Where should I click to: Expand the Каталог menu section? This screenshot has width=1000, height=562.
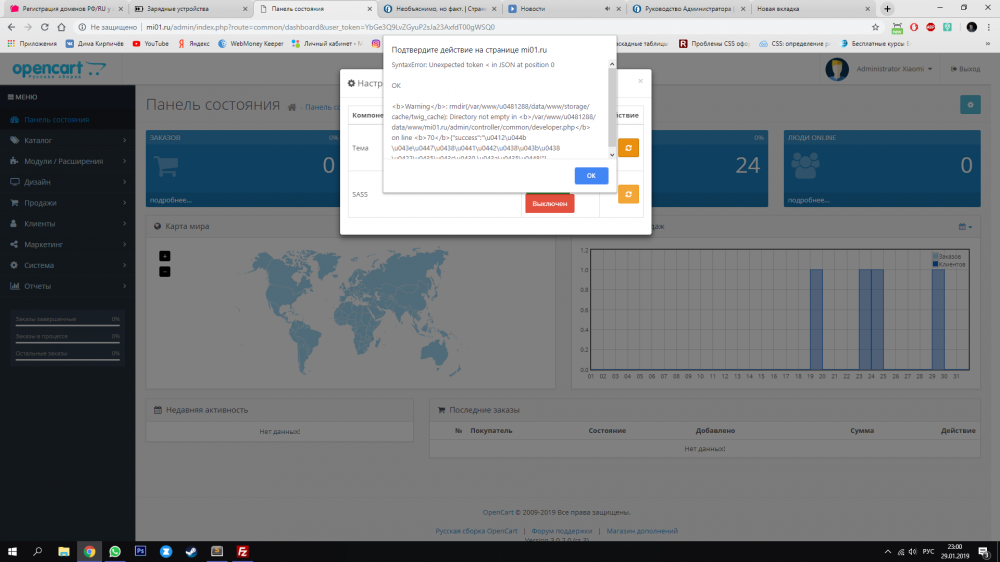tap(68, 140)
